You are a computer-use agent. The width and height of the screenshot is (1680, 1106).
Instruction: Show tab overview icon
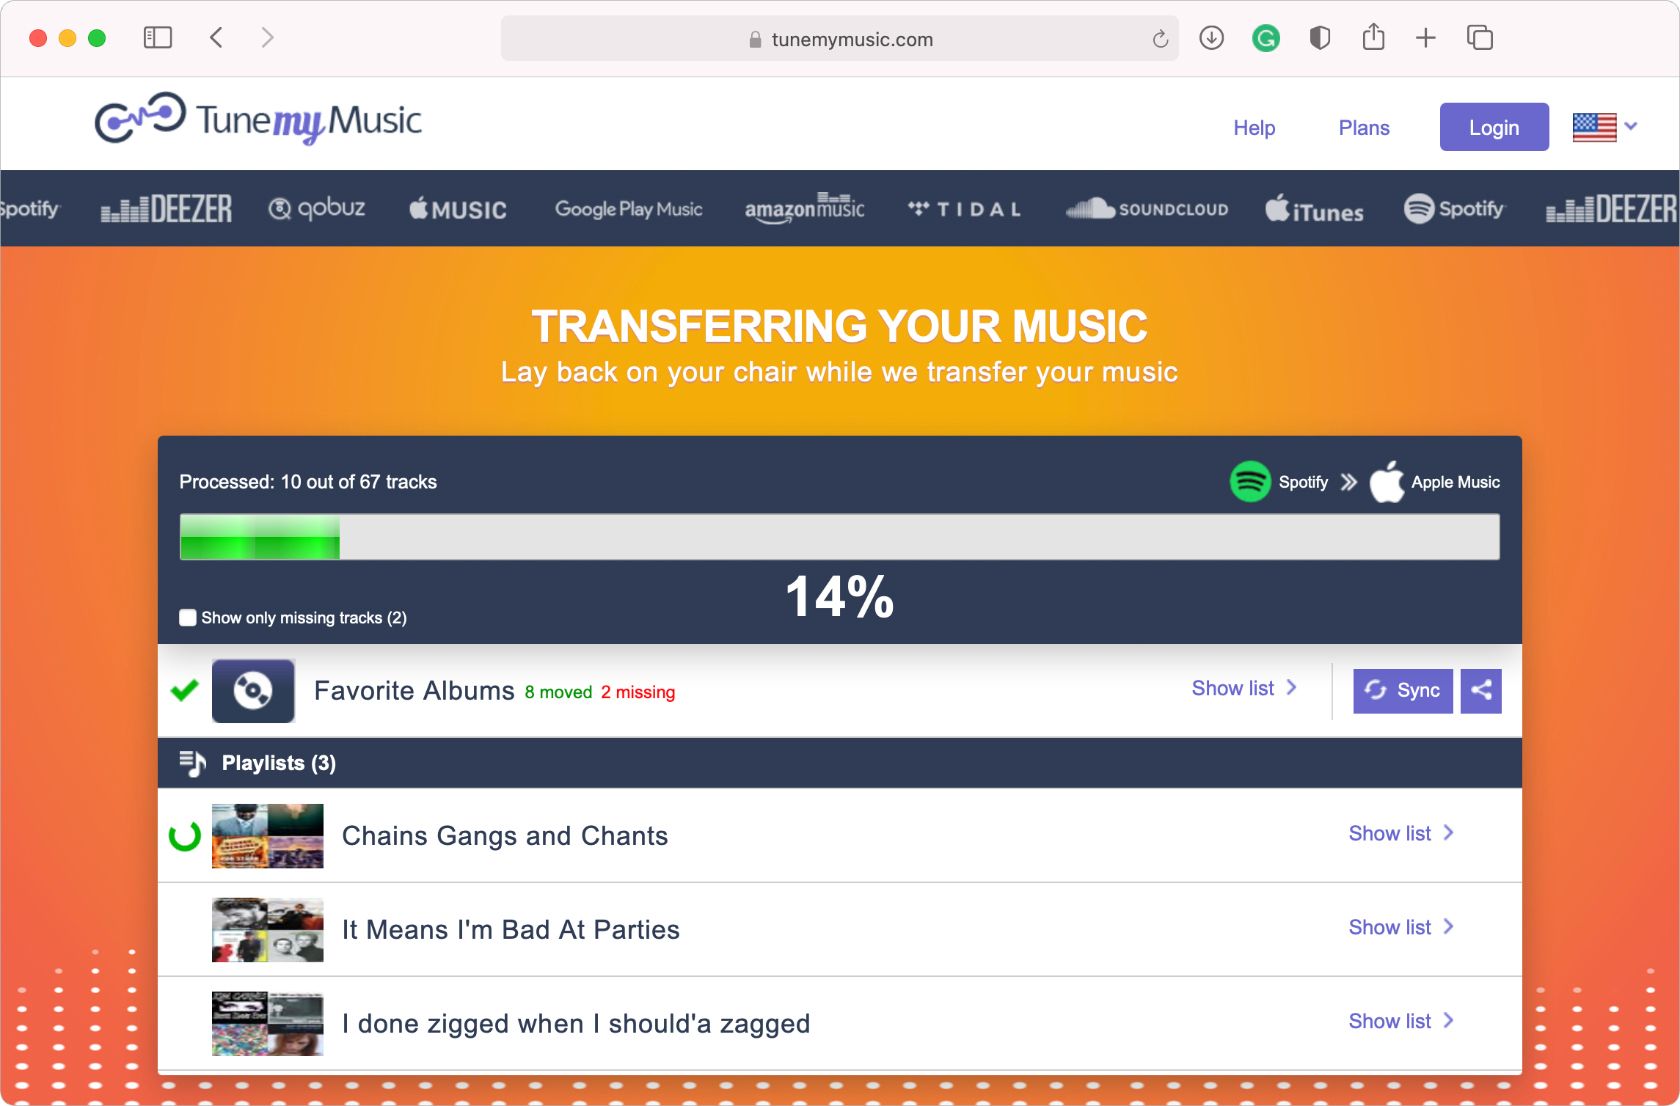(1480, 38)
